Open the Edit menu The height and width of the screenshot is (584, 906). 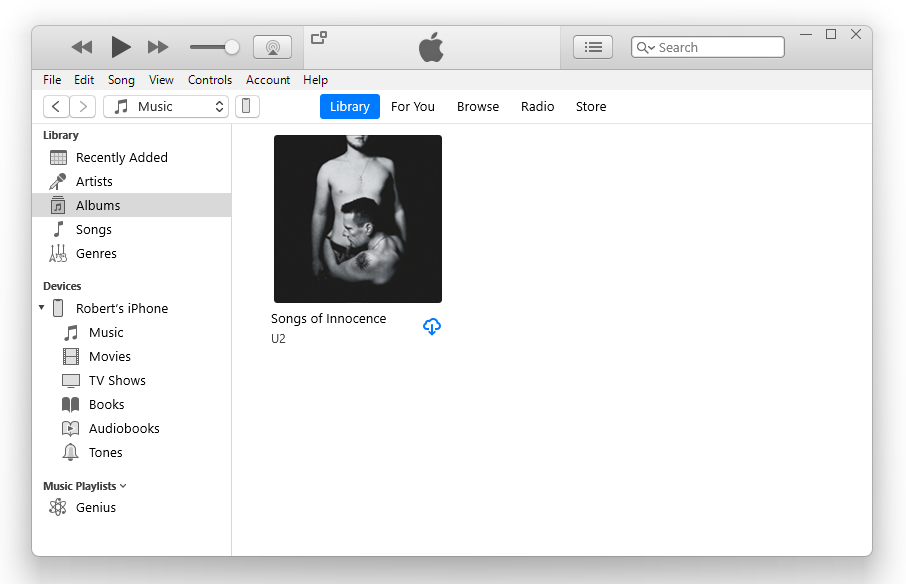pyautogui.click(x=84, y=80)
